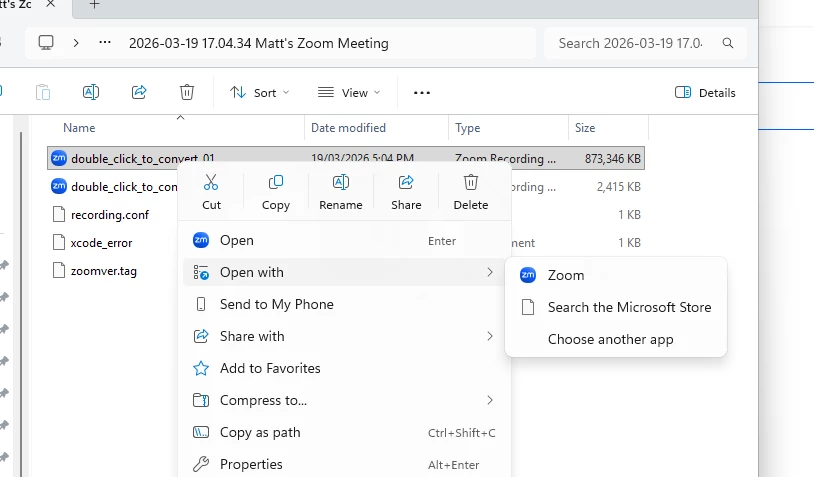This screenshot has width=814, height=477.
Task: Click the toolbar Rename icon
Action: click(x=91, y=92)
